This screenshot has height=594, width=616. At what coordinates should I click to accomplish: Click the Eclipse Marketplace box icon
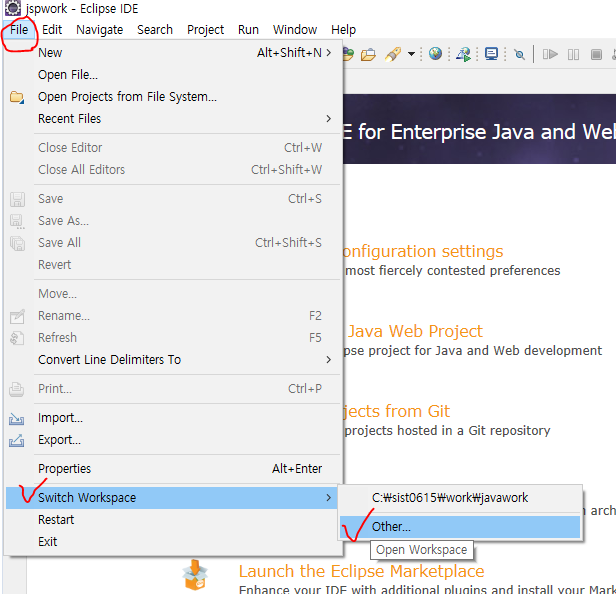tap(195, 575)
